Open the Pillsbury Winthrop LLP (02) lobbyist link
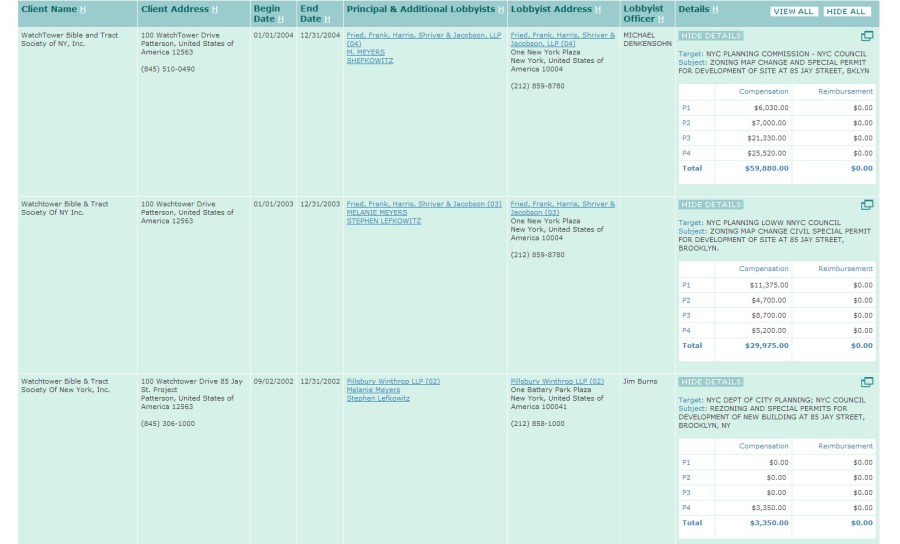This screenshot has width=900, height=544. click(x=393, y=381)
